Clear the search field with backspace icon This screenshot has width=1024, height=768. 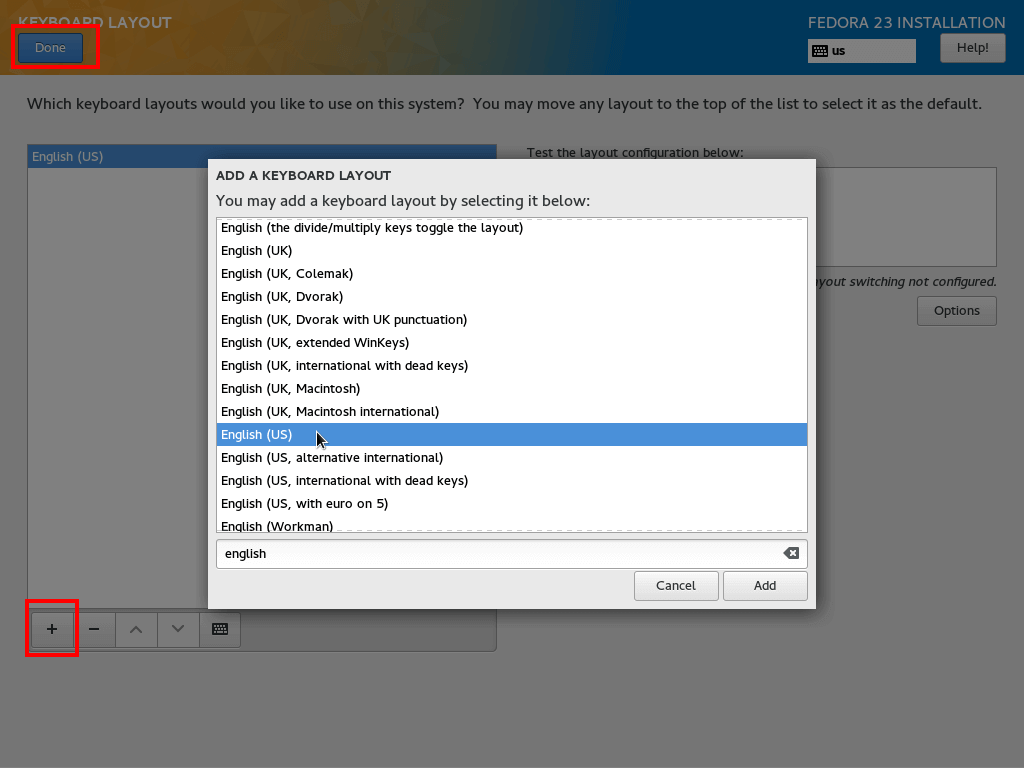790,553
